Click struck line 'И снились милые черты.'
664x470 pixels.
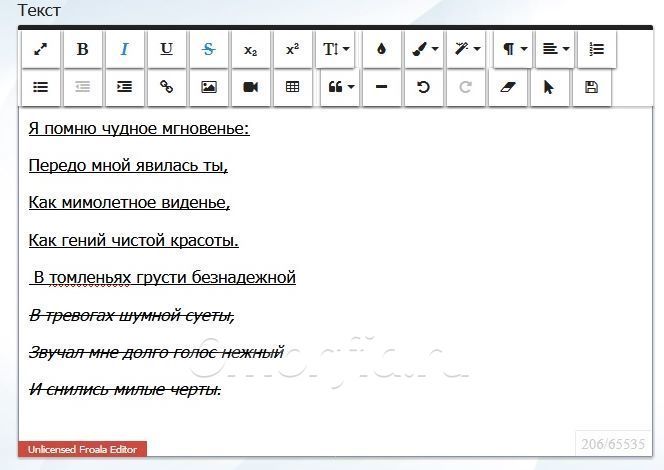click(125, 389)
